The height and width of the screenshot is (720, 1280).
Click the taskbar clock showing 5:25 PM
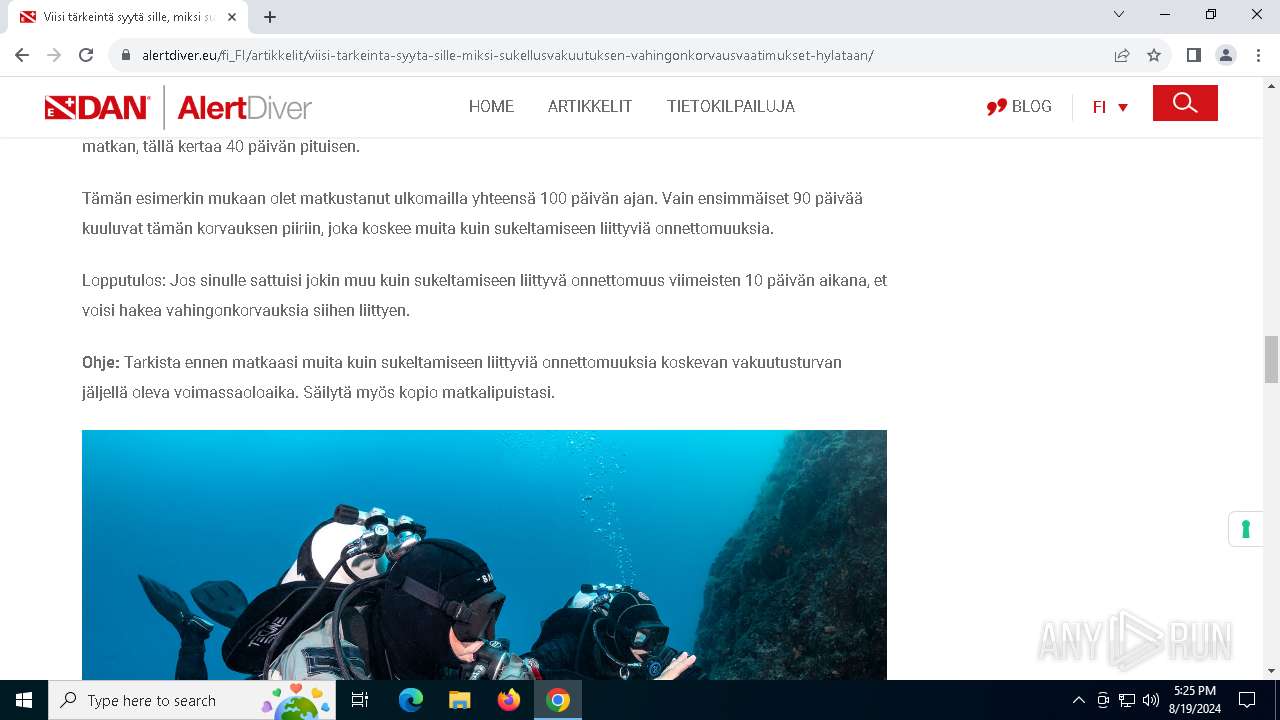(1195, 700)
